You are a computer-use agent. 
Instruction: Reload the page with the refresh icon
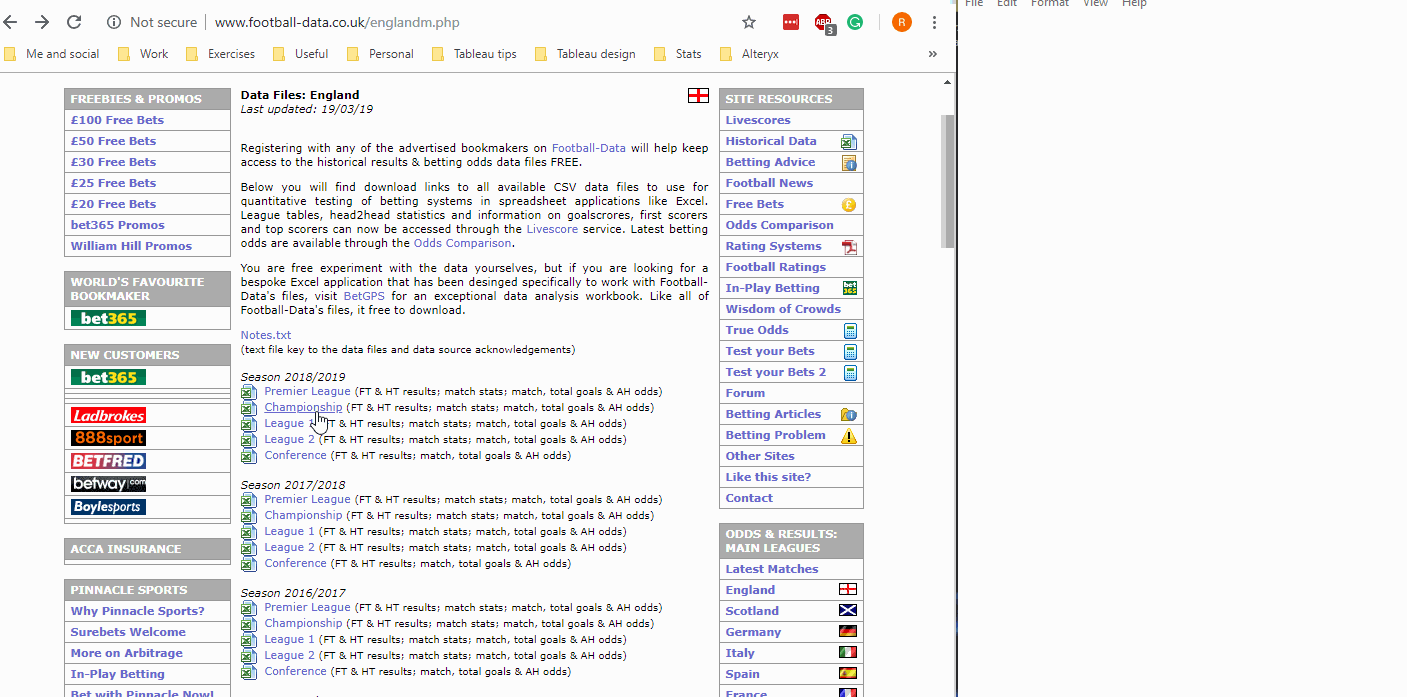(x=74, y=22)
